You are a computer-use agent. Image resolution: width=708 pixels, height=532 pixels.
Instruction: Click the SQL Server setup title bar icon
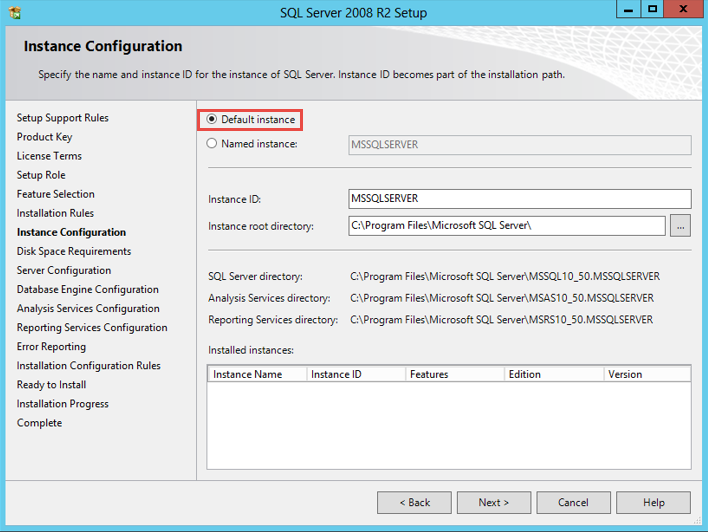[x=16, y=11]
